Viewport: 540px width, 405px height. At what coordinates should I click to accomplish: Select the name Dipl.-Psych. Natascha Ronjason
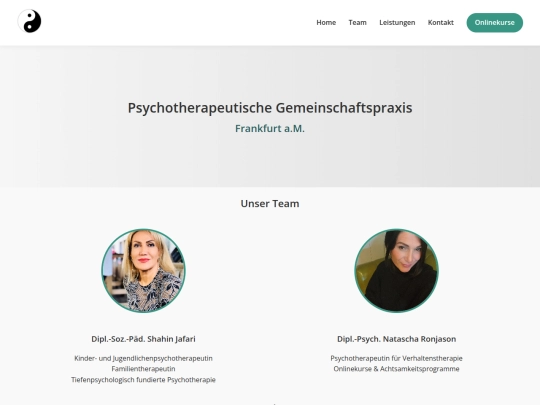coord(396,339)
